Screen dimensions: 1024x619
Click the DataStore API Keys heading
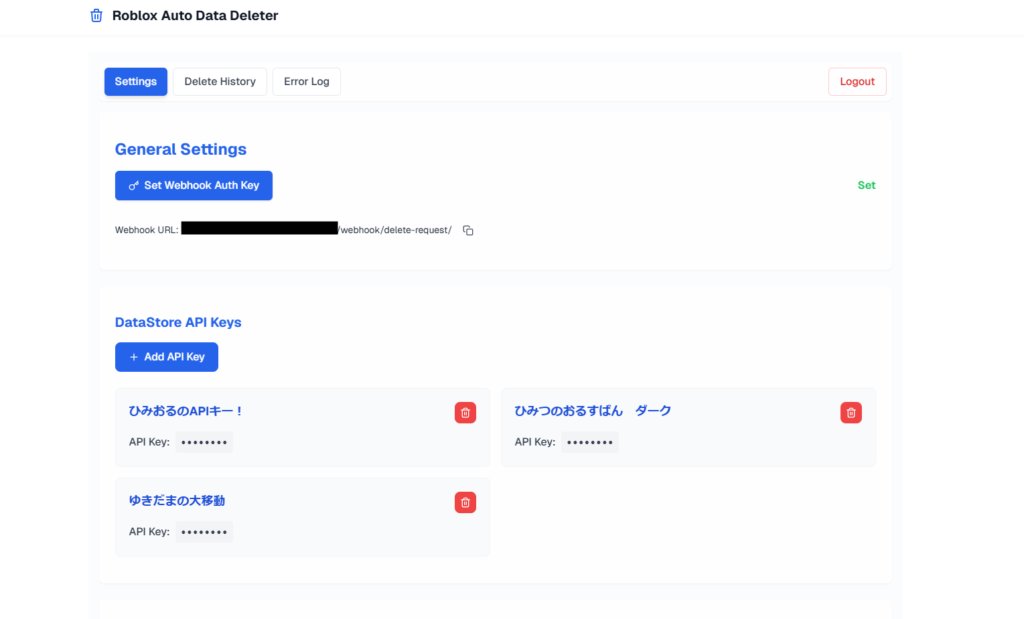pos(178,322)
